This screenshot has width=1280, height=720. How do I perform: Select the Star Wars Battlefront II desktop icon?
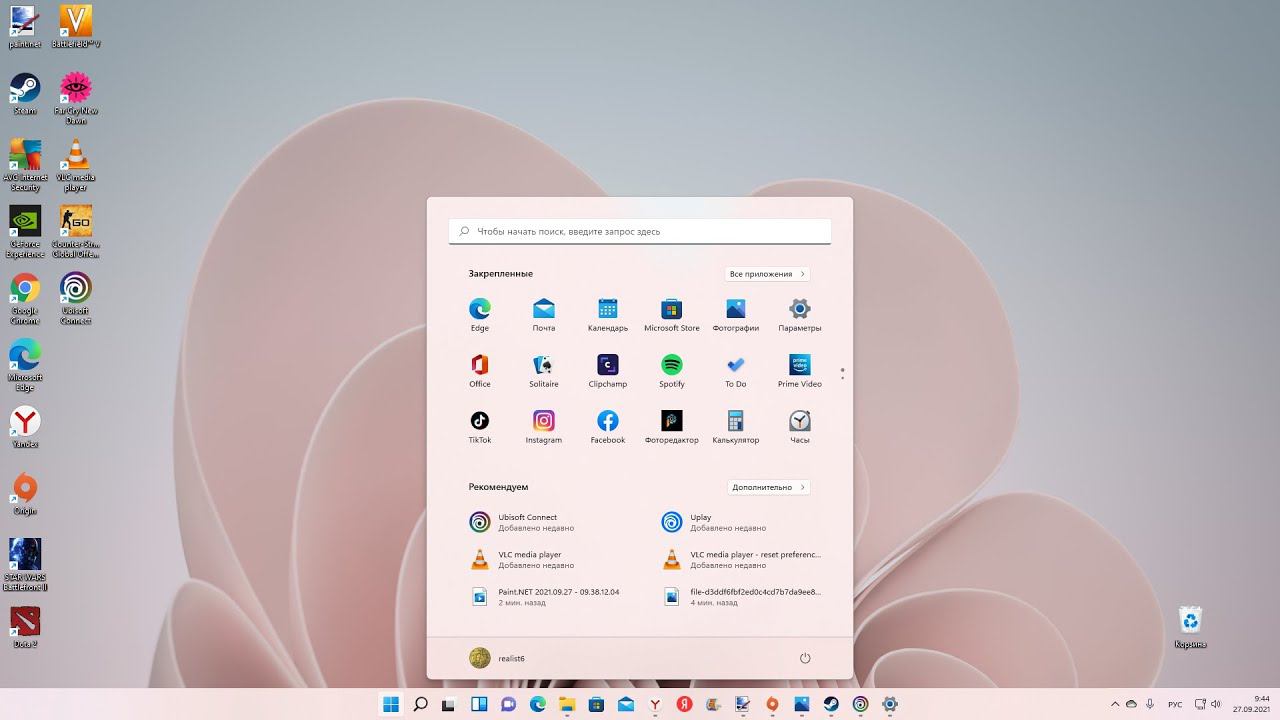(x=25, y=566)
